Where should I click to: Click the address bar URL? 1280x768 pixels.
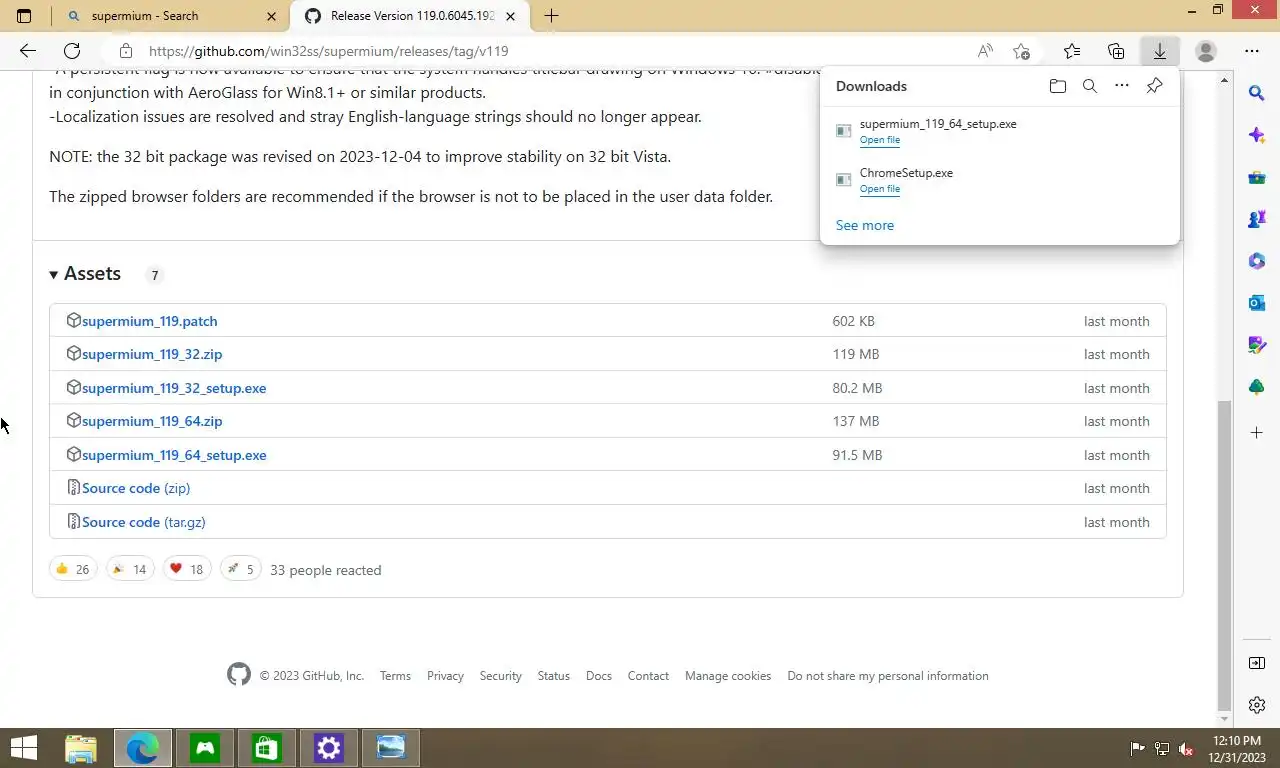coord(329,51)
